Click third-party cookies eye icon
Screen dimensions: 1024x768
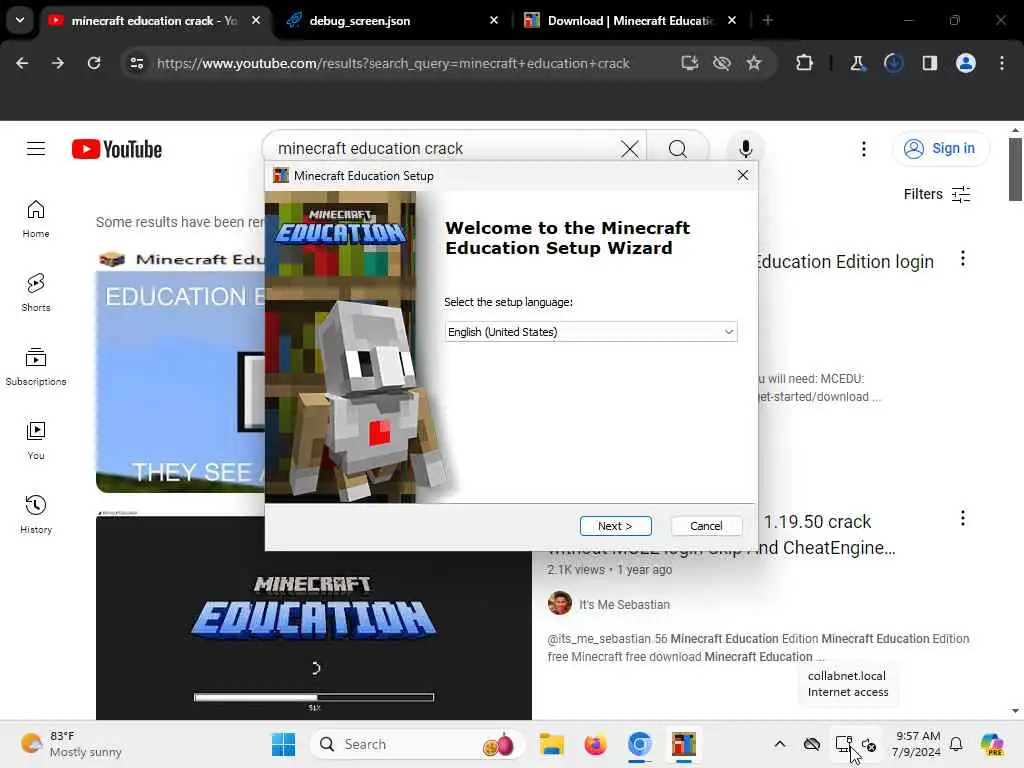pos(722,63)
